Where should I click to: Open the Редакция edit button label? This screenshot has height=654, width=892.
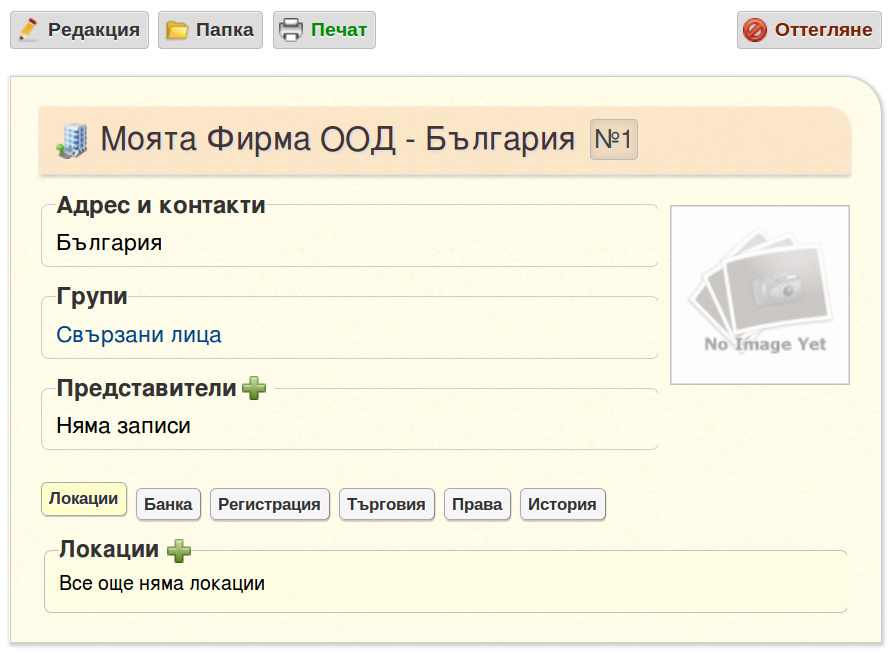pyautogui.click(x=93, y=30)
